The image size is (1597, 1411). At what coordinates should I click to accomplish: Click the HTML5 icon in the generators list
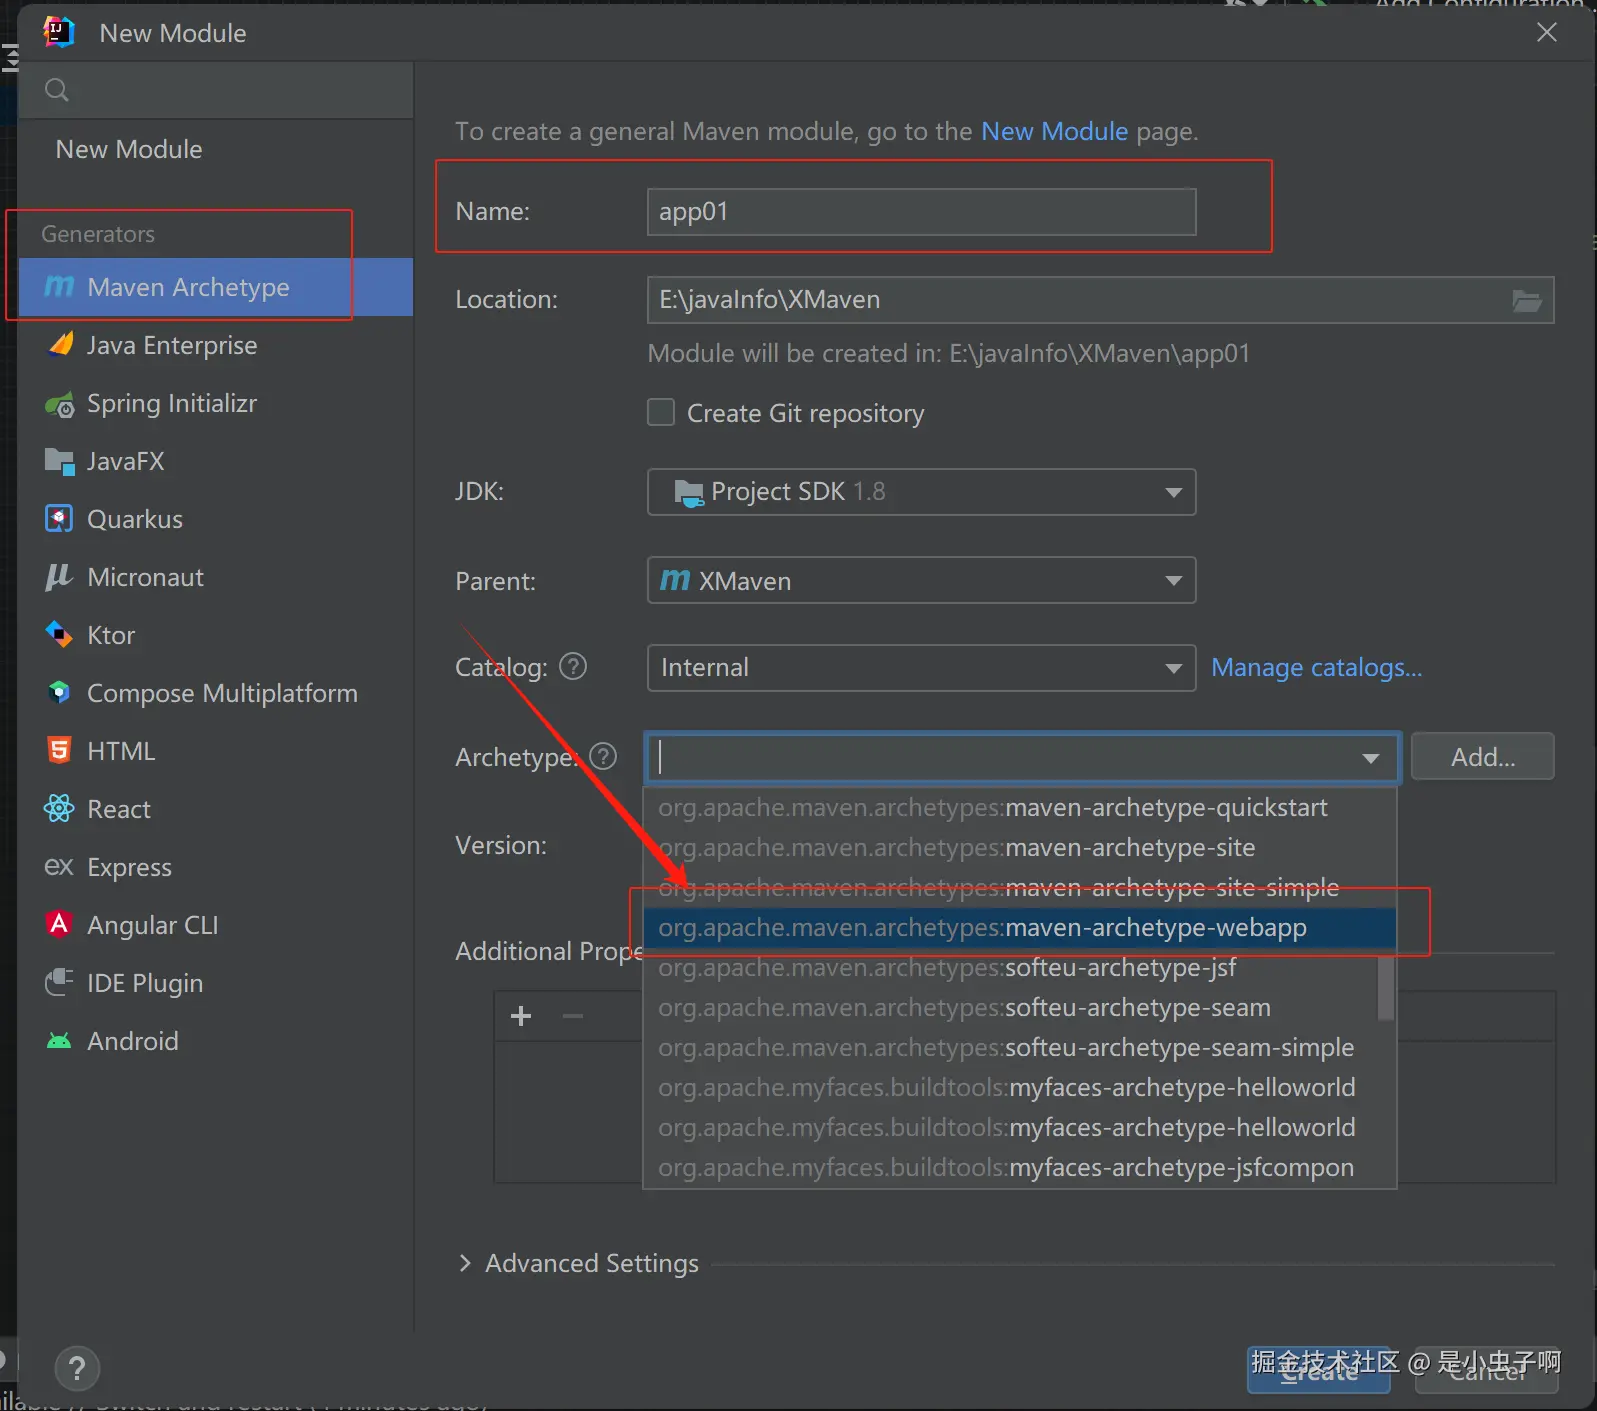click(x=59, y=751)
